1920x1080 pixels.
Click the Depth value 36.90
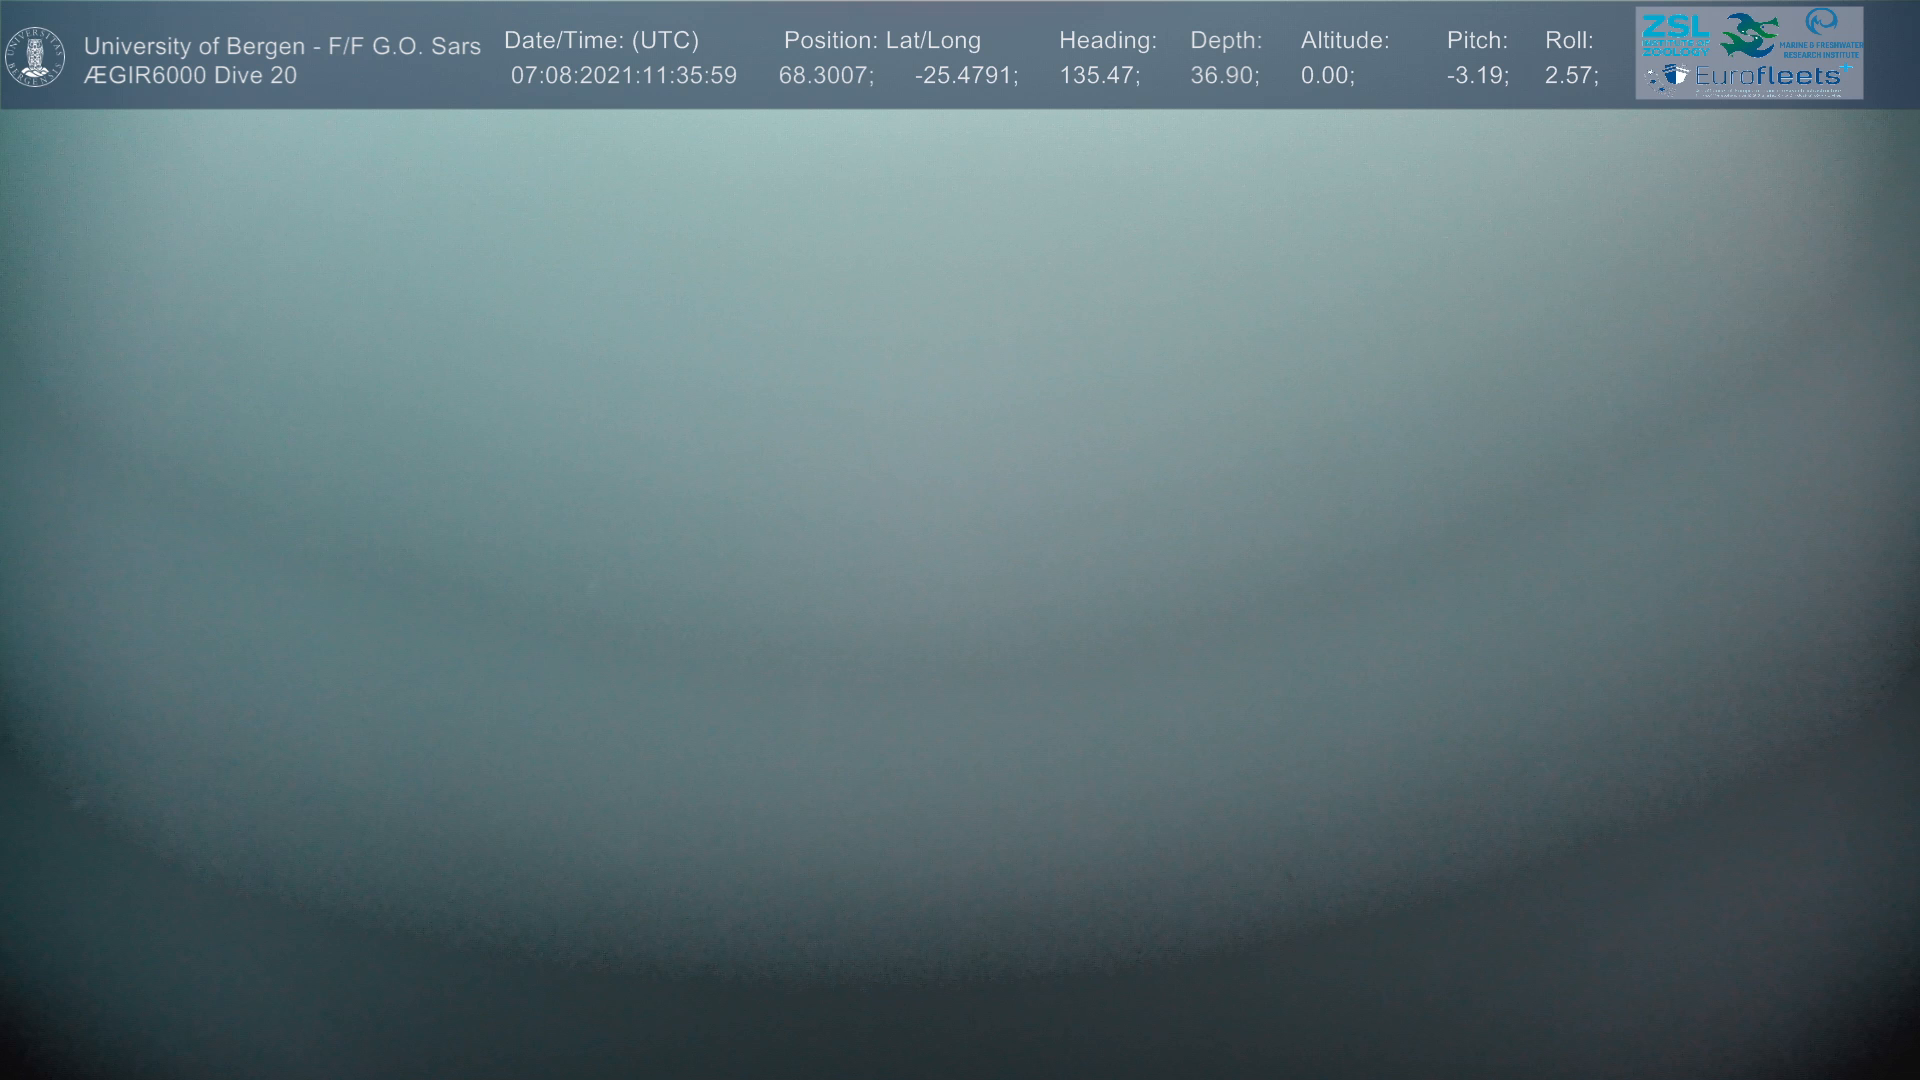[x=1223, y=76]
